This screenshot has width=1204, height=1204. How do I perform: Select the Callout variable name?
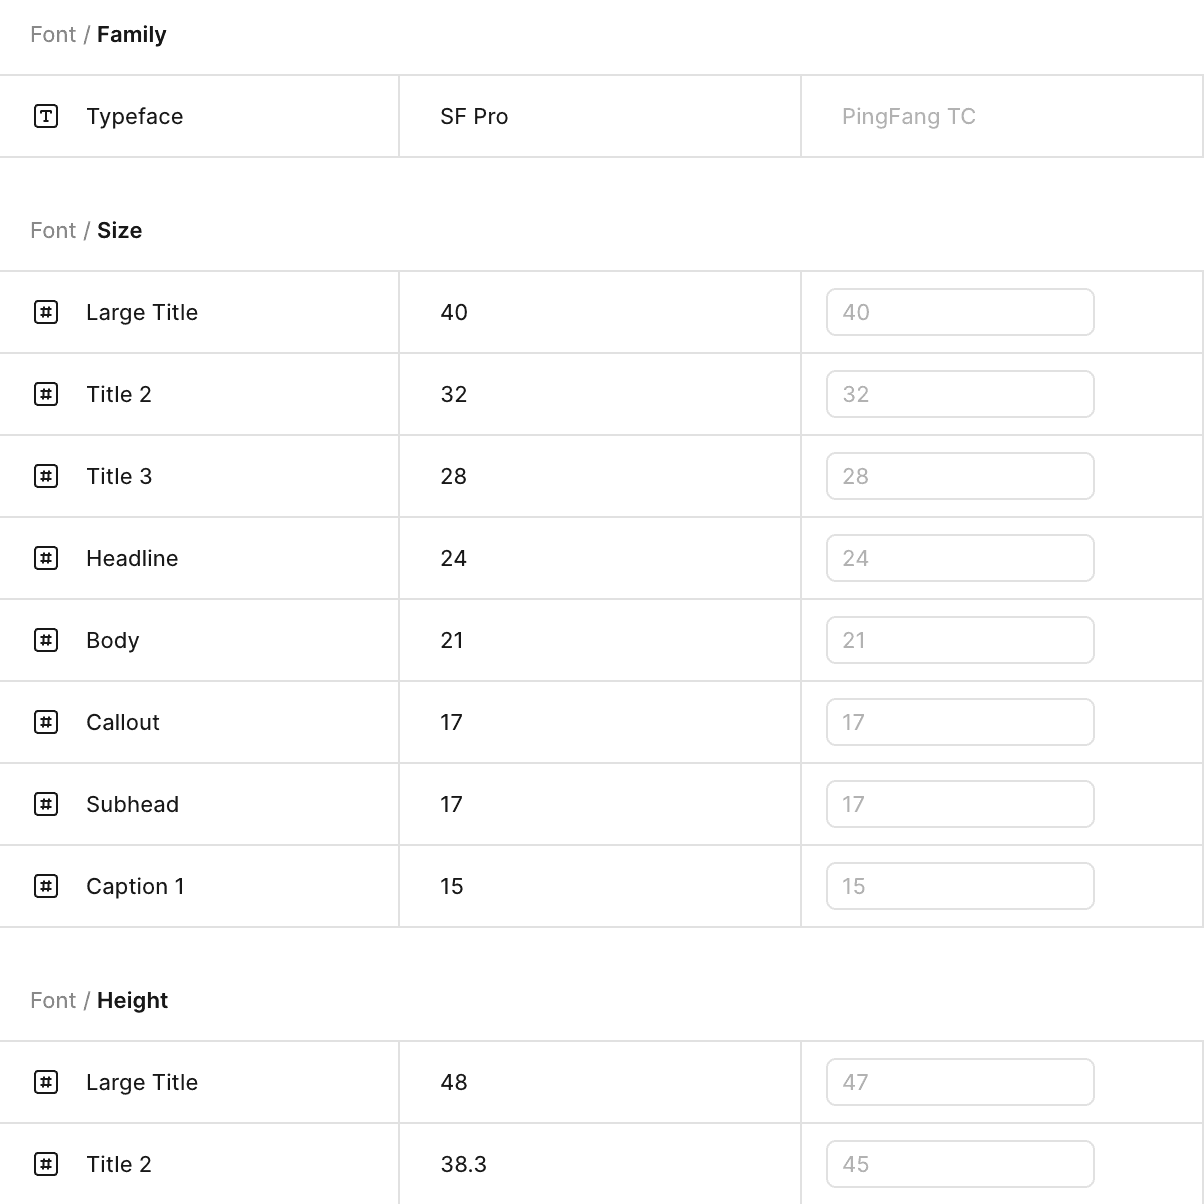coord(123,722)
